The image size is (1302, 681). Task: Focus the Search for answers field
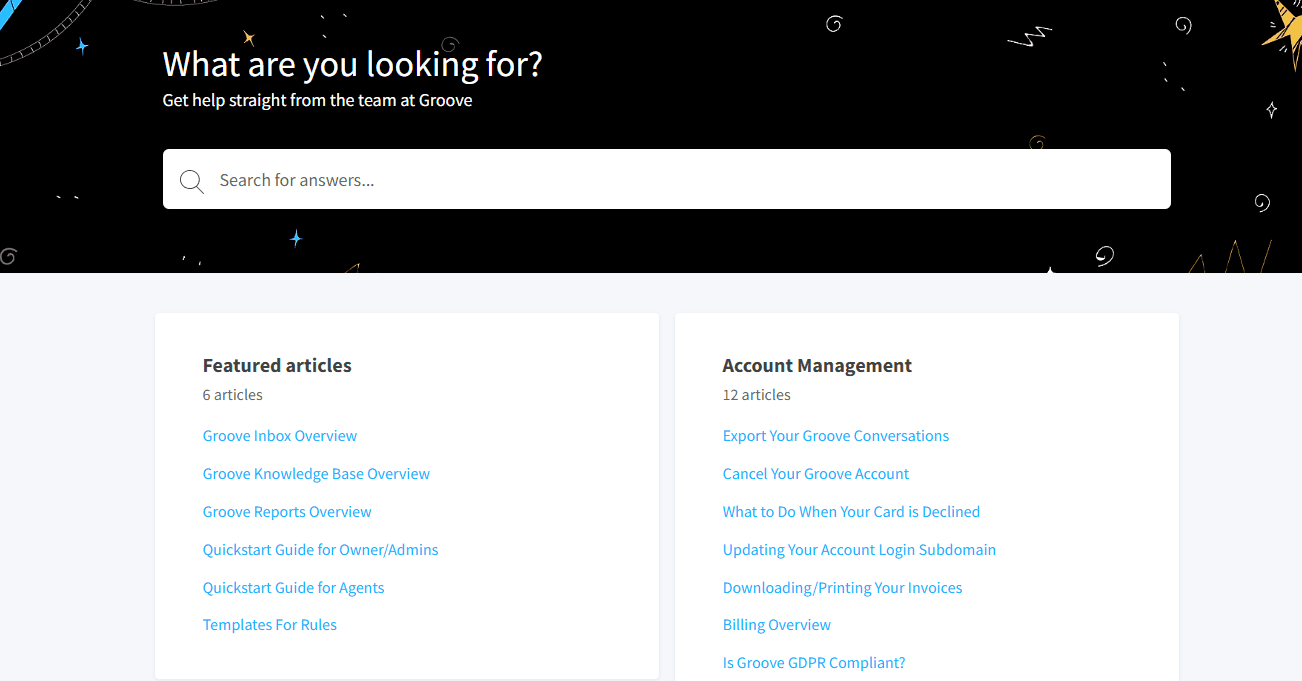pos(680,180)
